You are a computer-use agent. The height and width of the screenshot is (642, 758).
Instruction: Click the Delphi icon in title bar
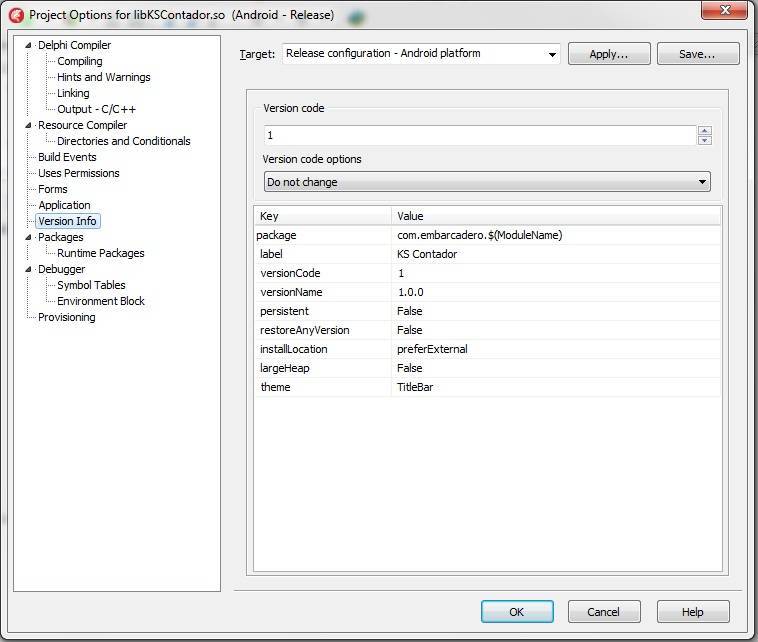(16, 15)
